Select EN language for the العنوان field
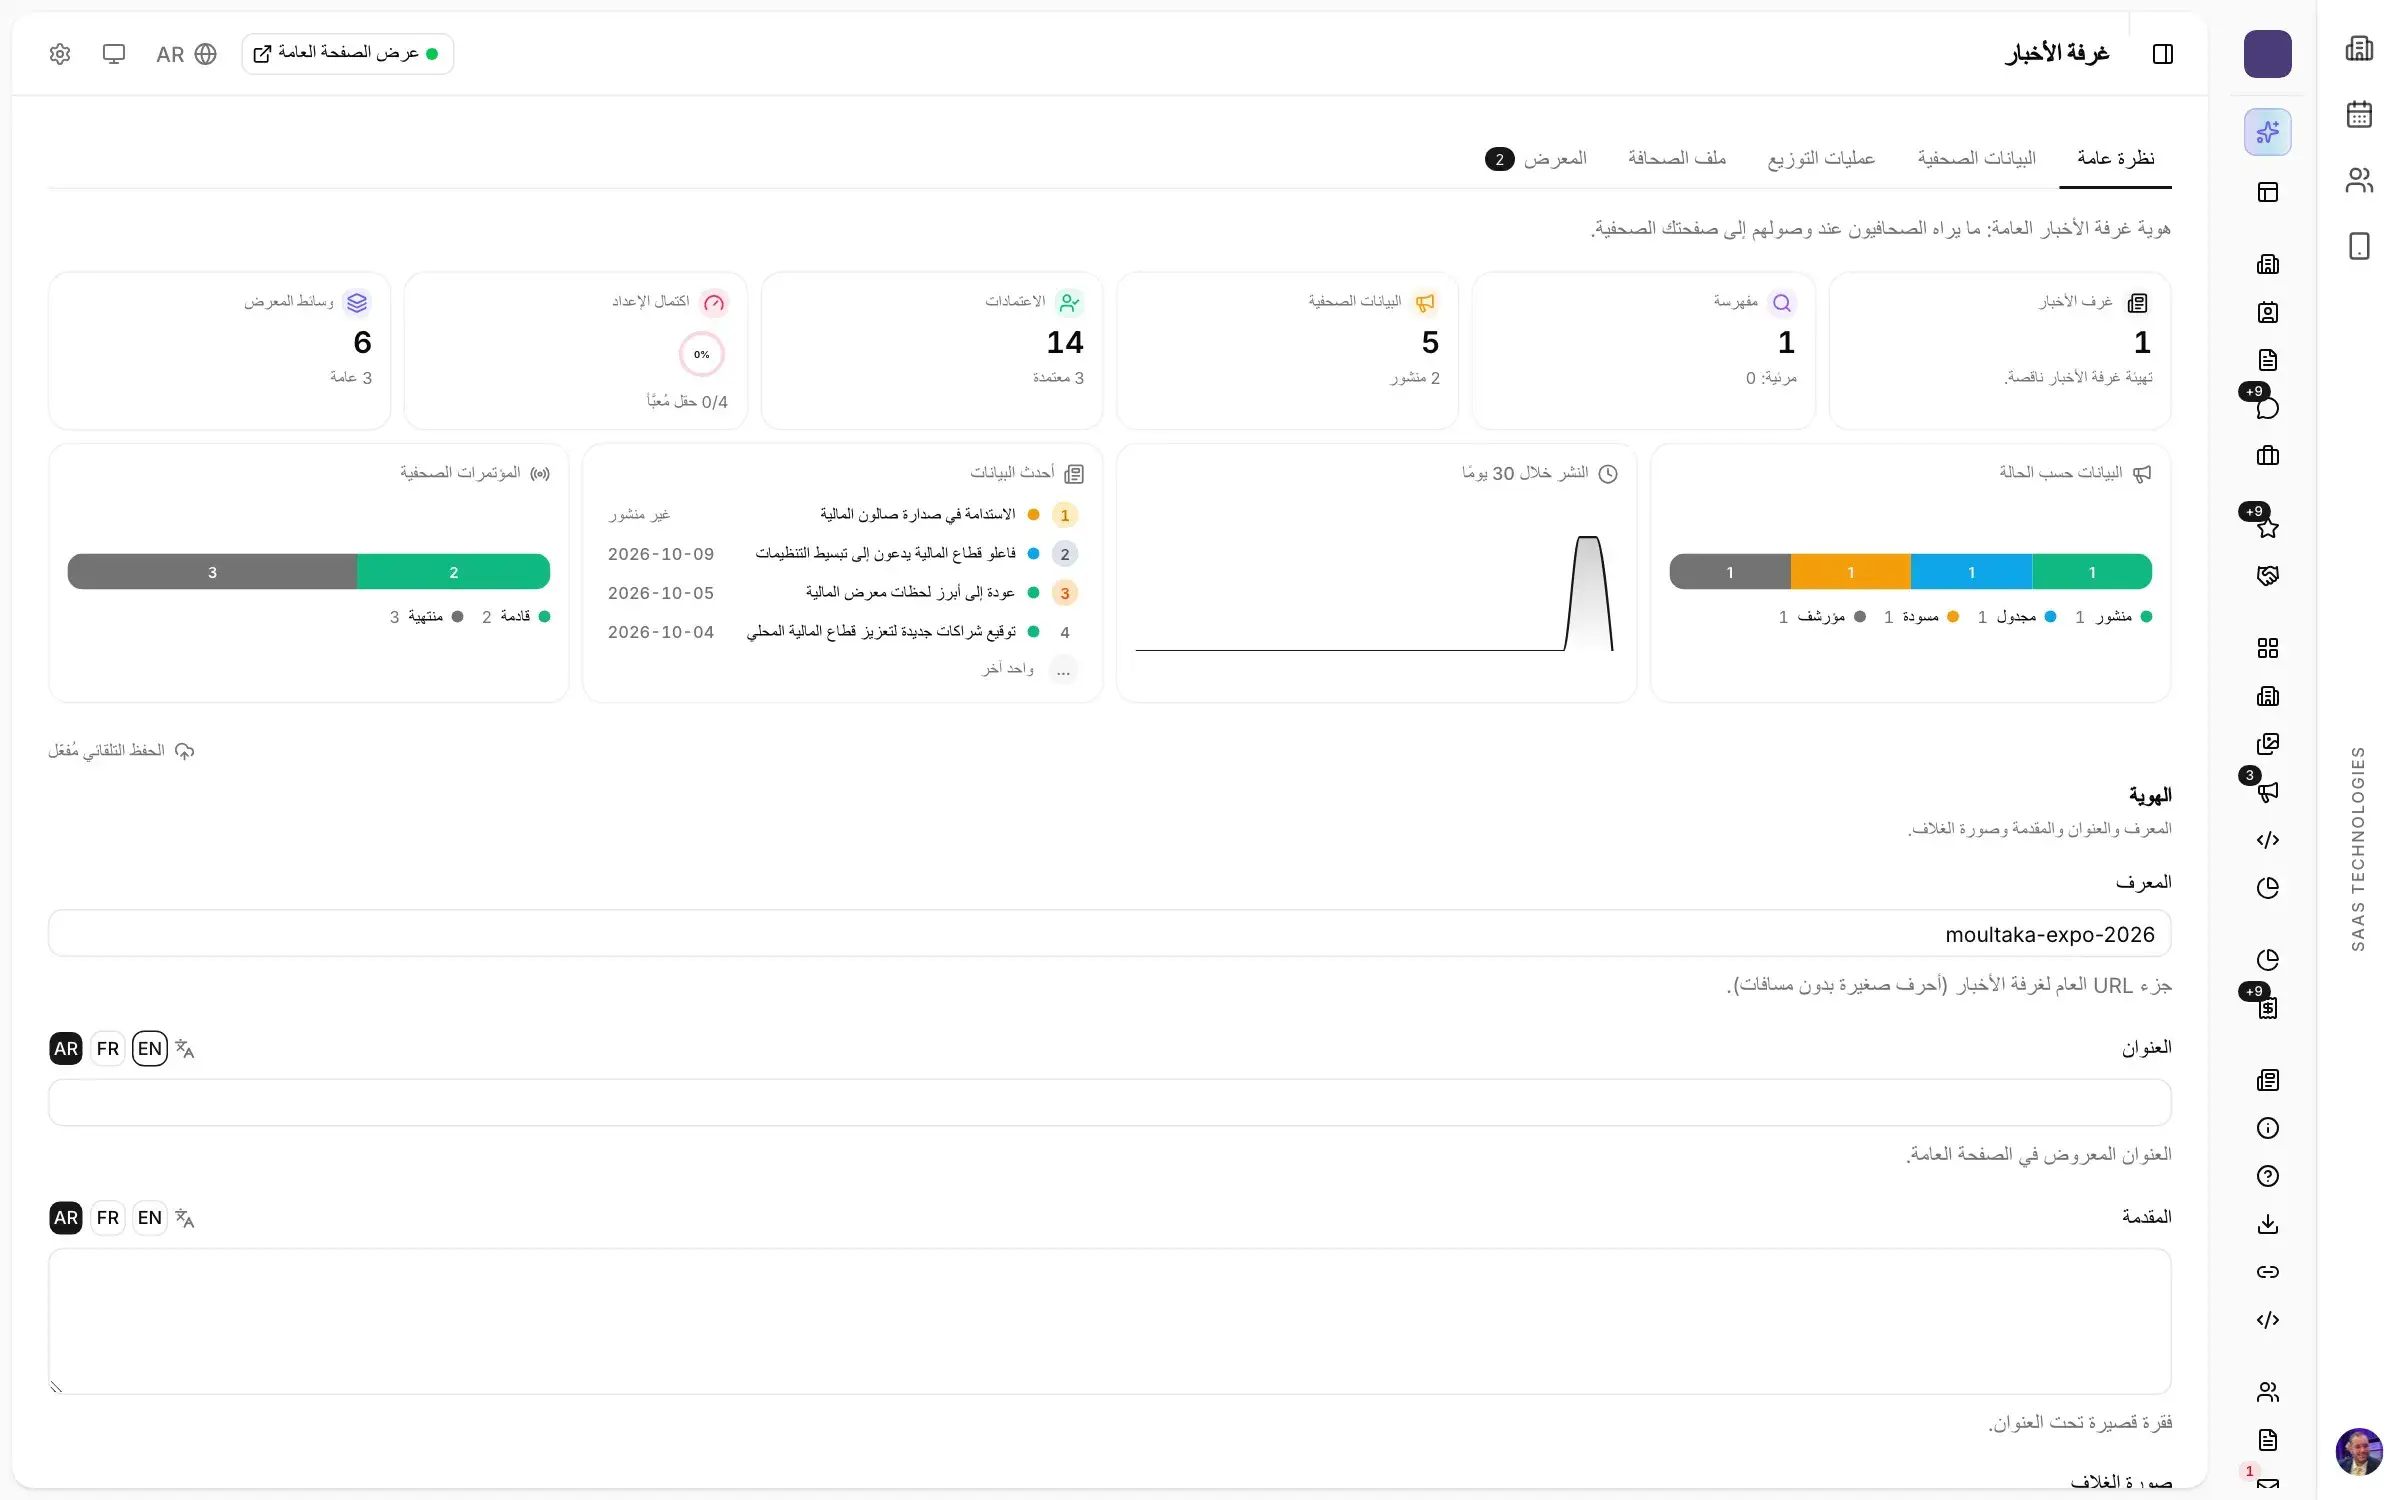This screenshot has height=1500, width=2400. (150, 1048)
